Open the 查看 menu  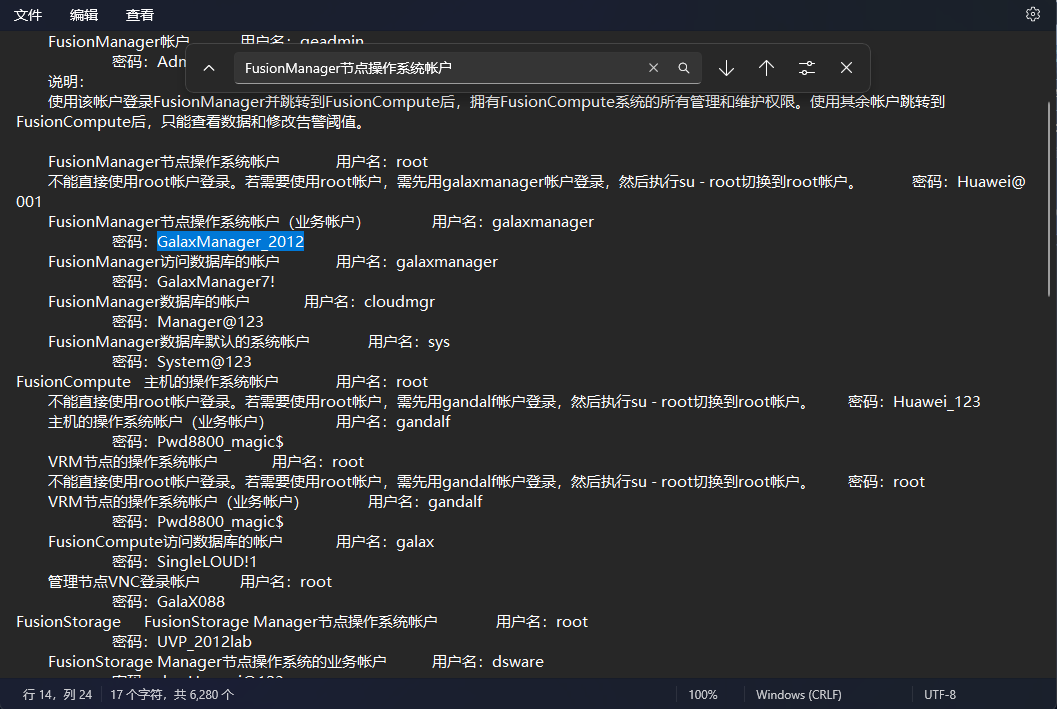pos(140,15)
